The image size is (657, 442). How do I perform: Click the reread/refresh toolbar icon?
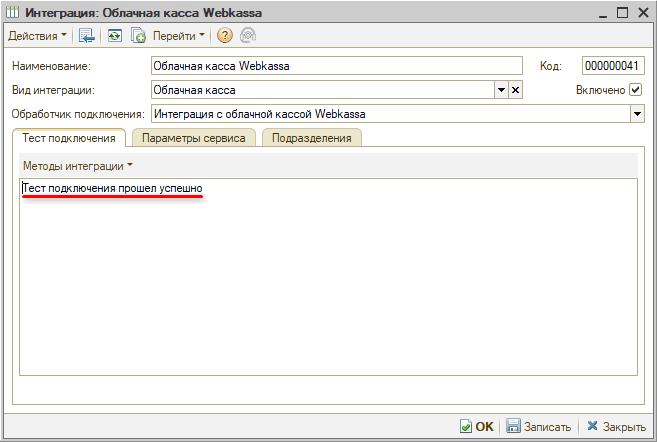coord(114,36)
